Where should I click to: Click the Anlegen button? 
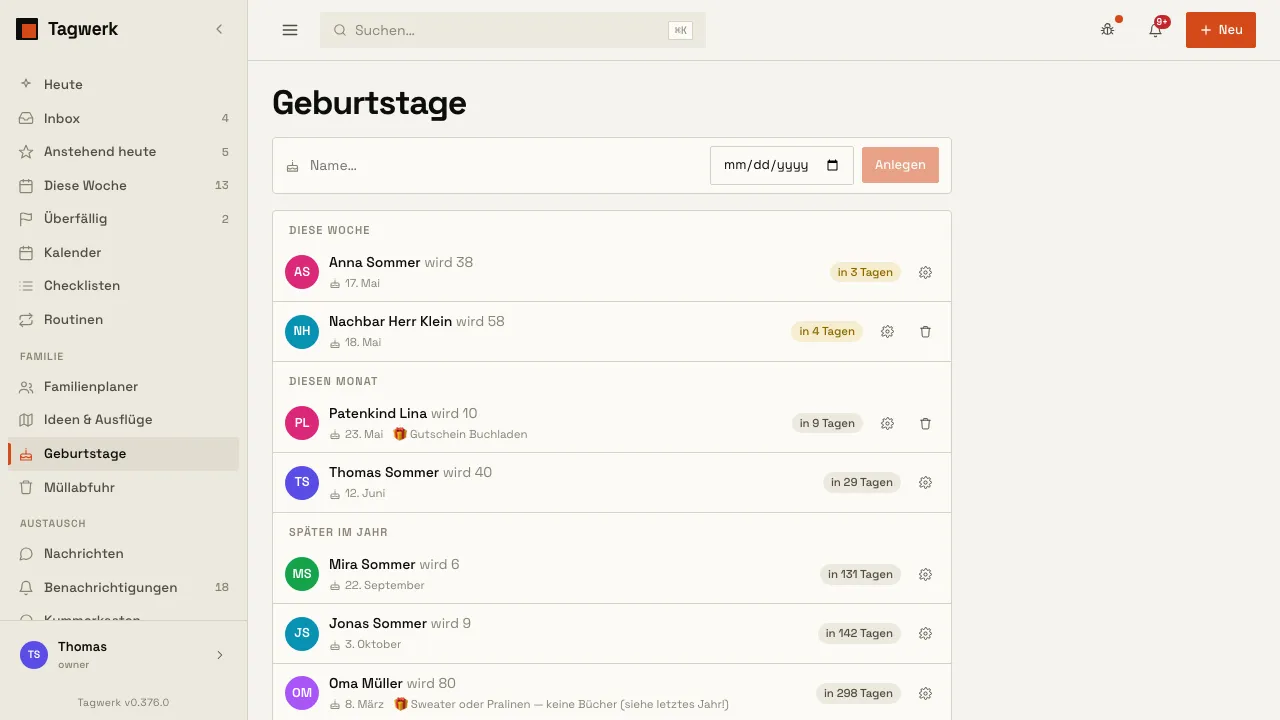(x=900, y=165)
